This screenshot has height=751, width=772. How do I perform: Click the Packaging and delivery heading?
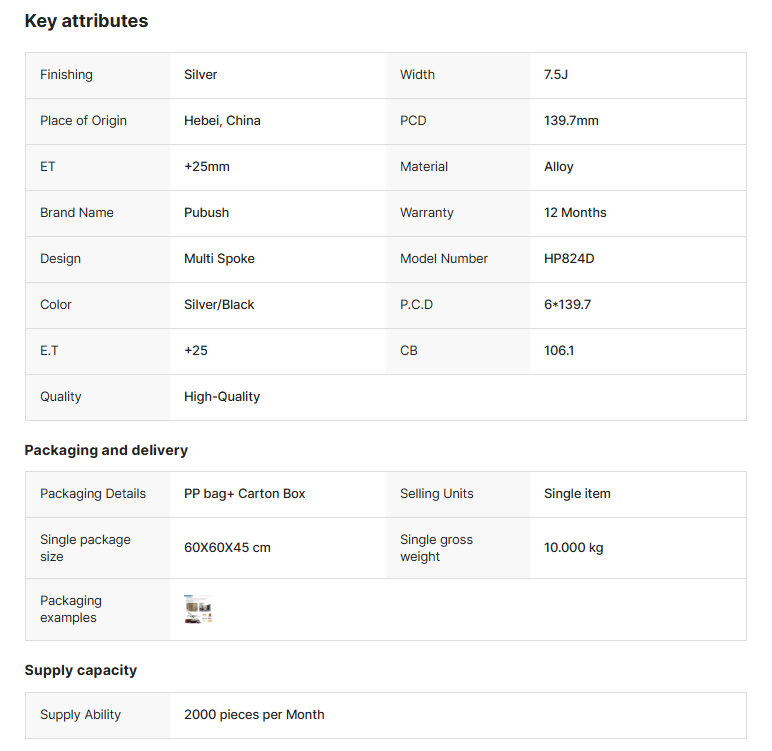(106, 450)
